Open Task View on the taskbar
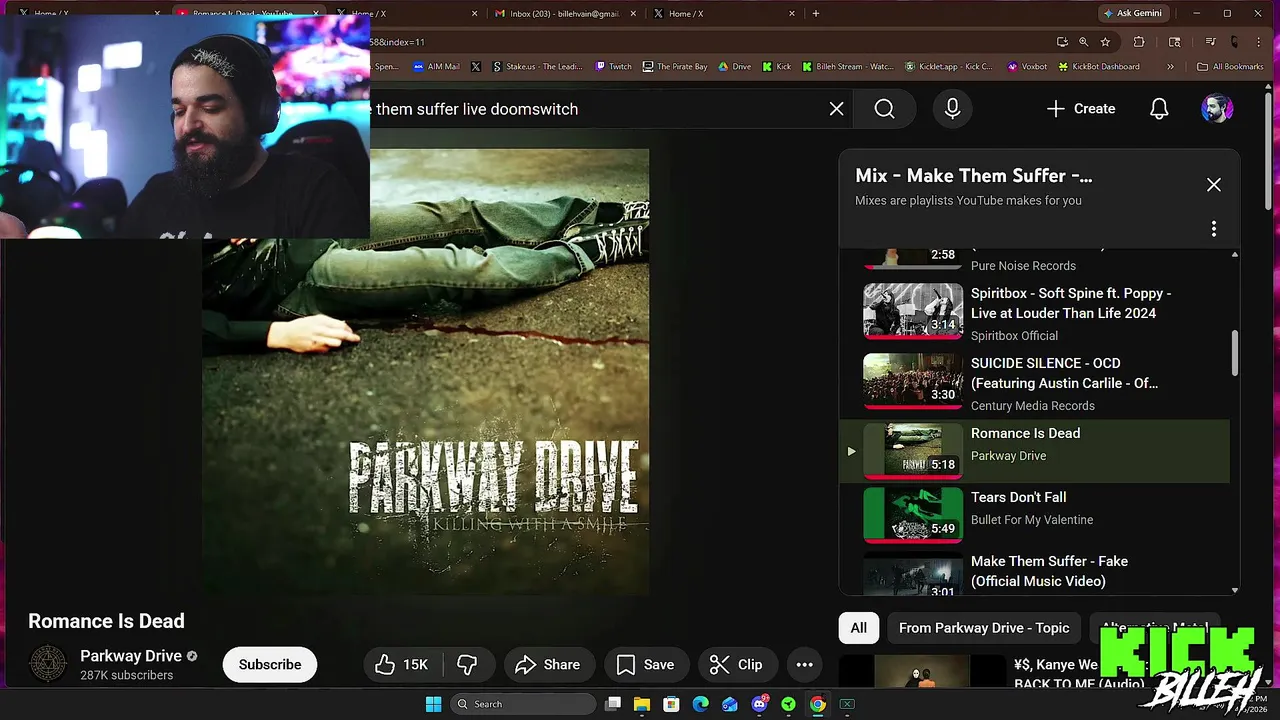Screen dimensions: 1280x720 (x=613, y=704)
